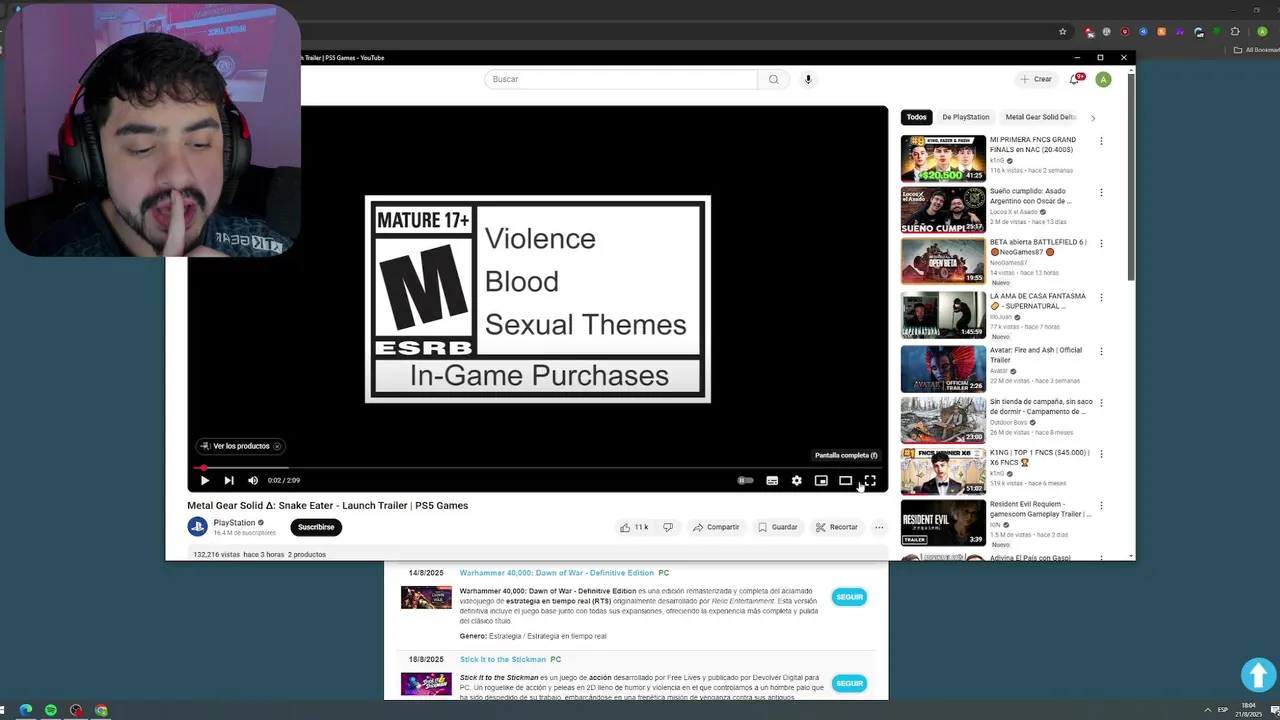The image size is (1280, 720).
Task: Switch to theater mode view
Action: (845, 481)
